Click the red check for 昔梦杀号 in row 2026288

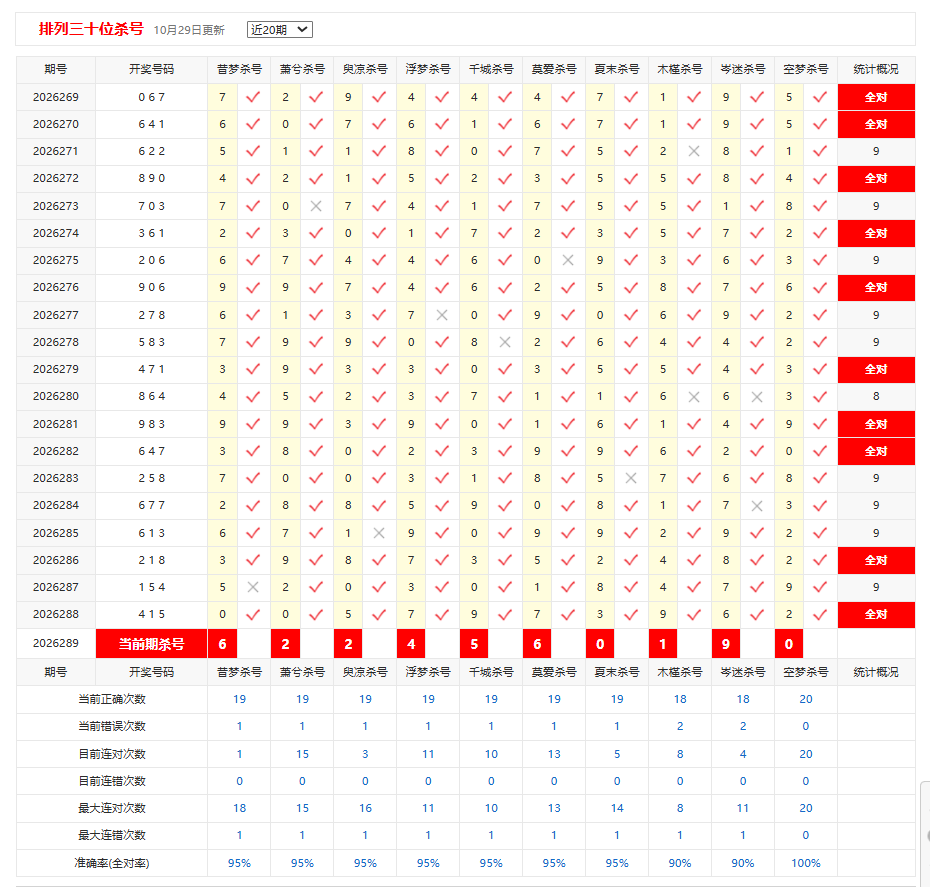tap(253, 615)
